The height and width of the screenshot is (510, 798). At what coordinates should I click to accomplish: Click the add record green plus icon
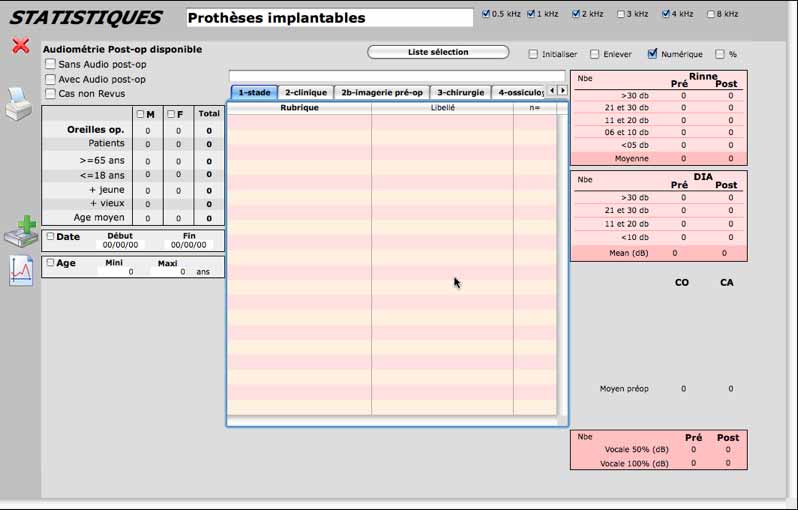[21, 232]
